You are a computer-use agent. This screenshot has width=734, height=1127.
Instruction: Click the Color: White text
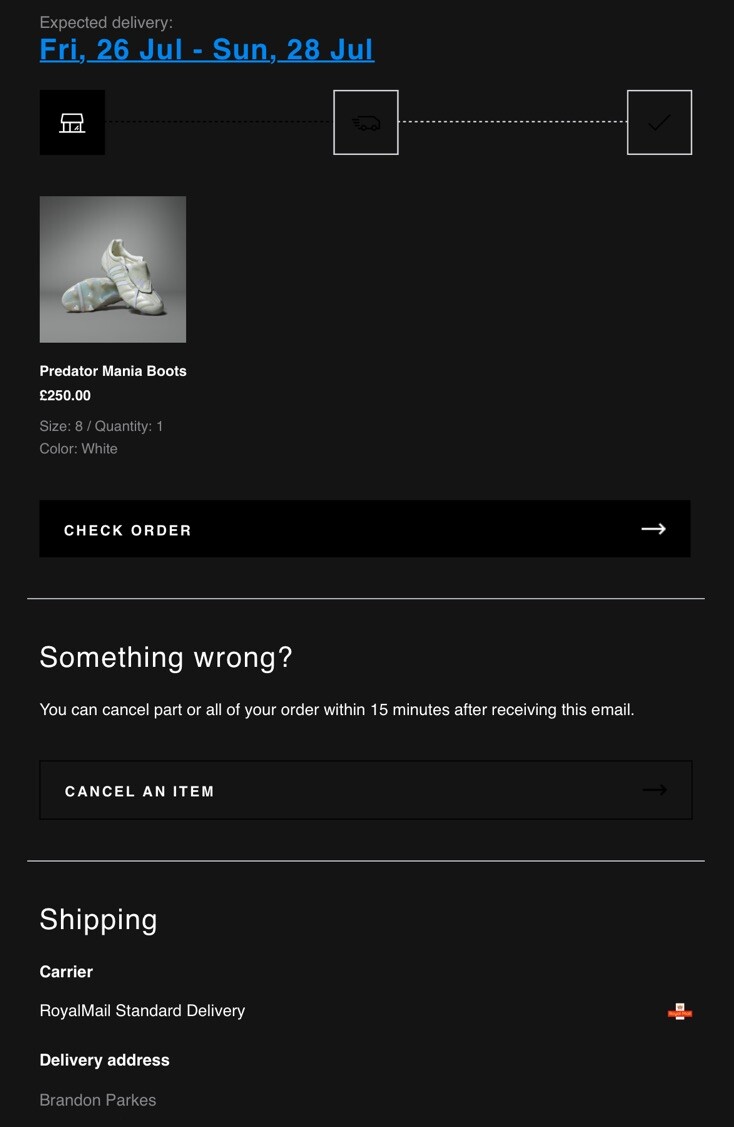(78, 448)
